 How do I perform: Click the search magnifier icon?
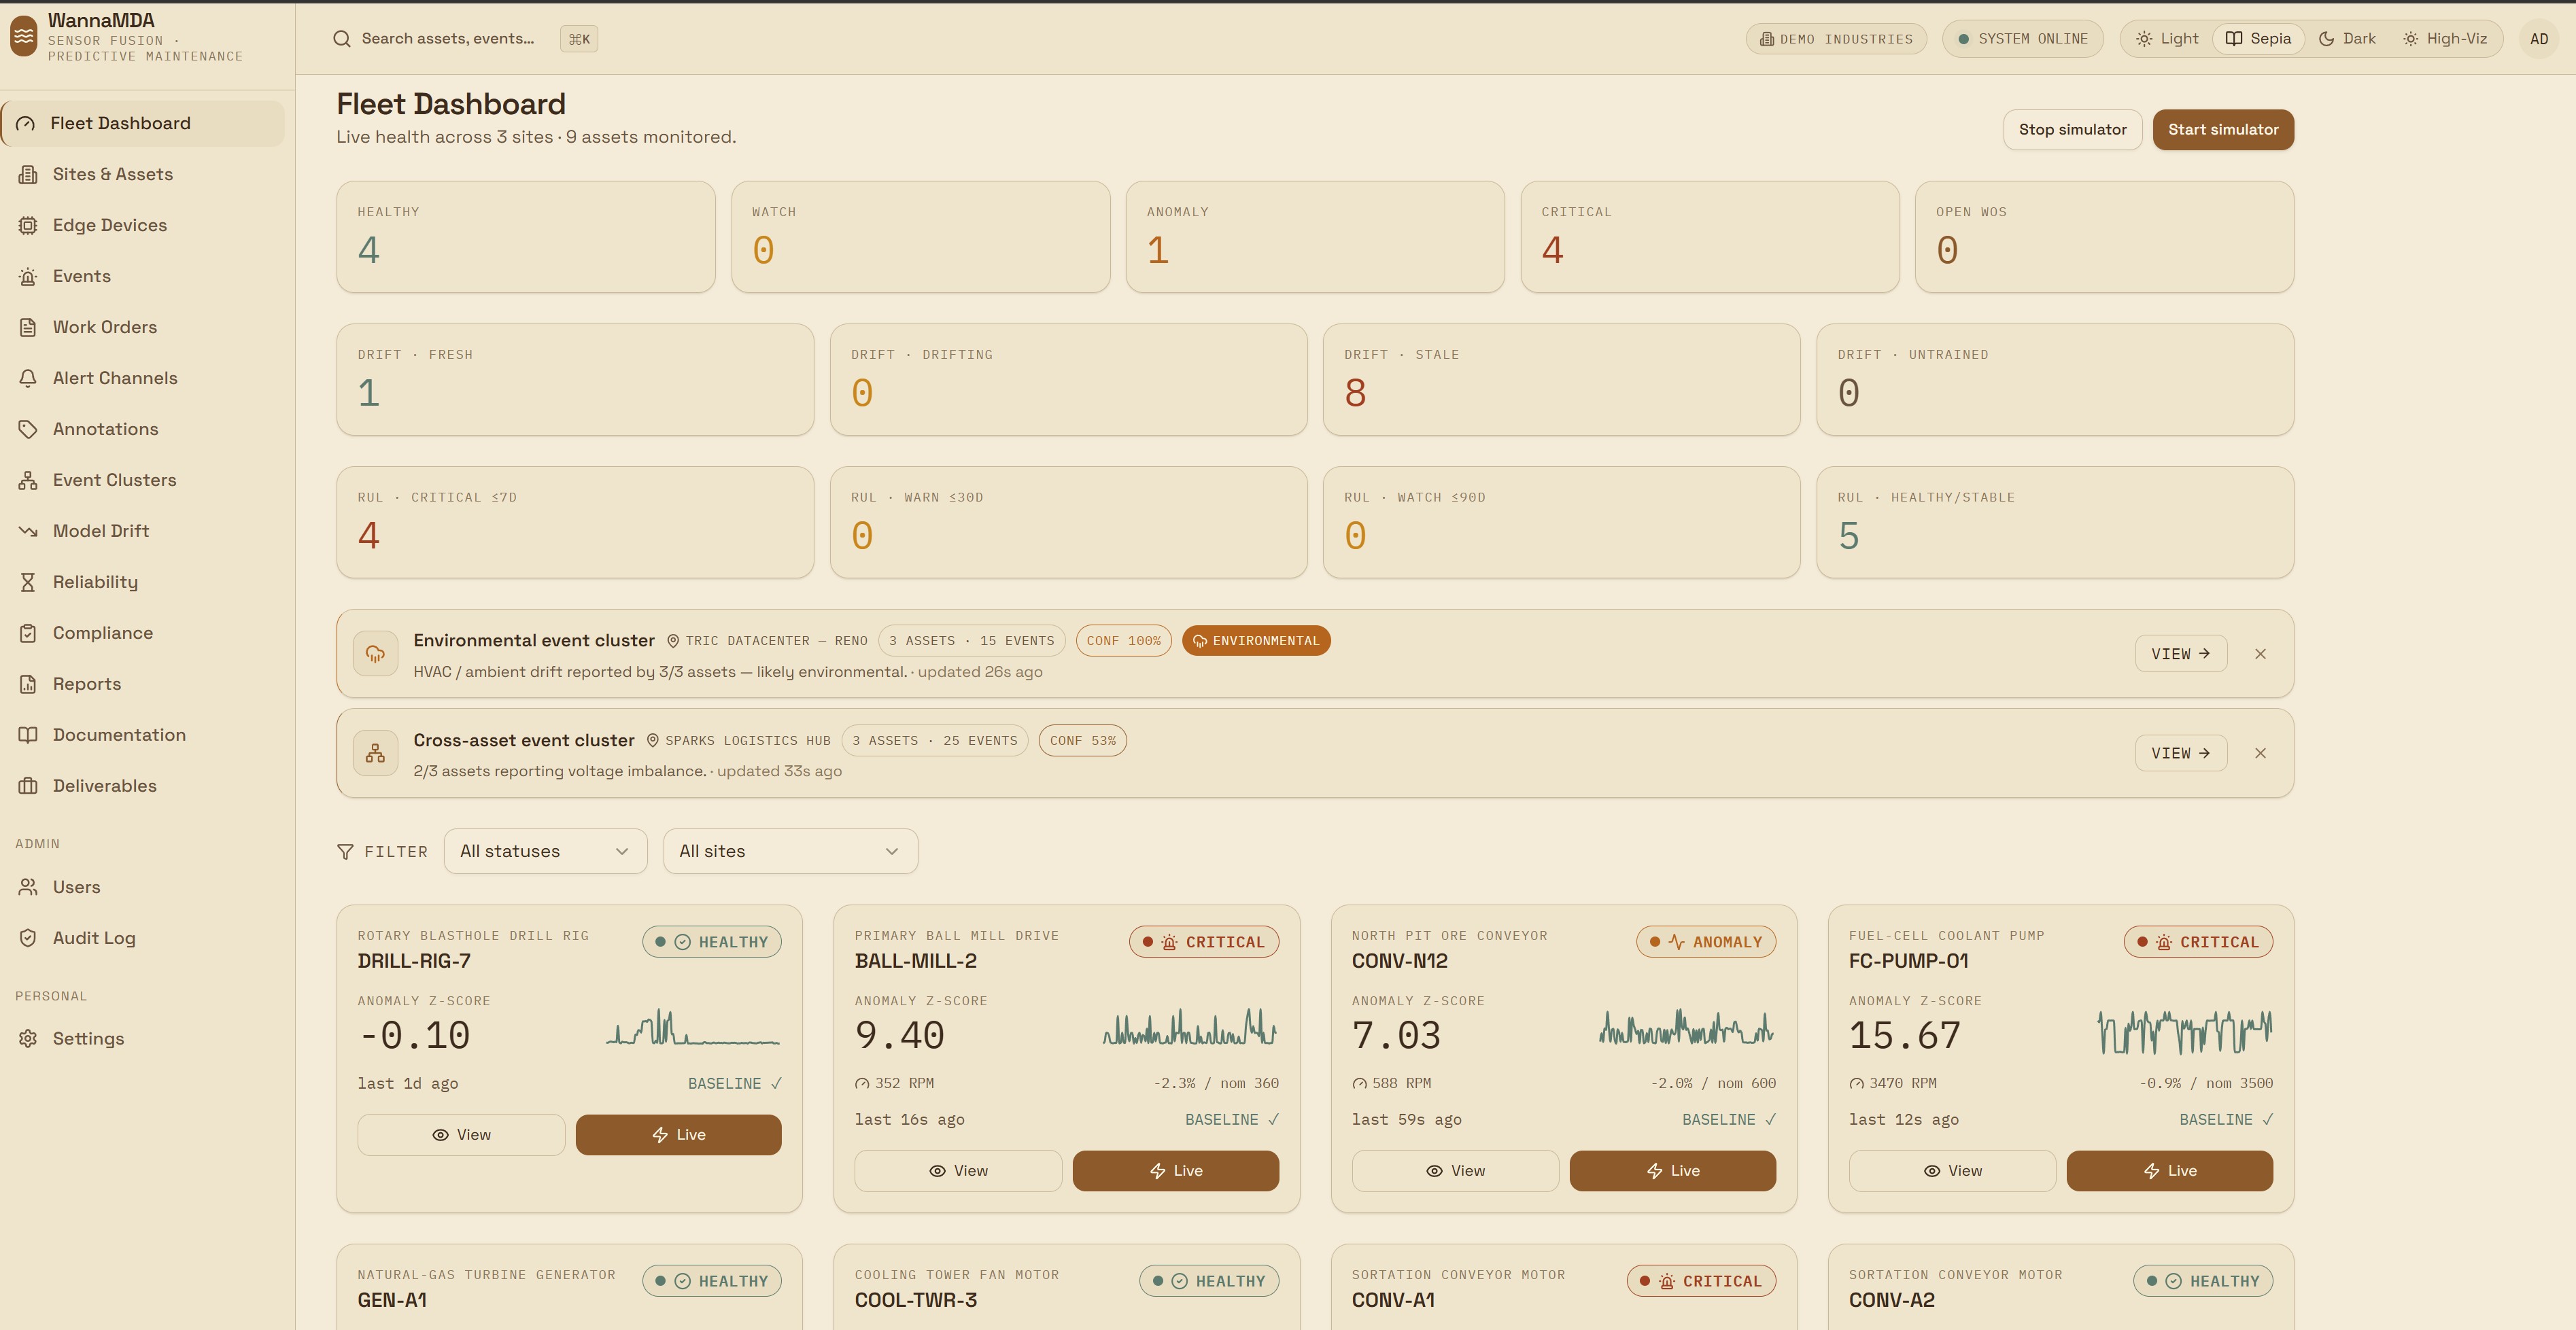pos(342,39)
